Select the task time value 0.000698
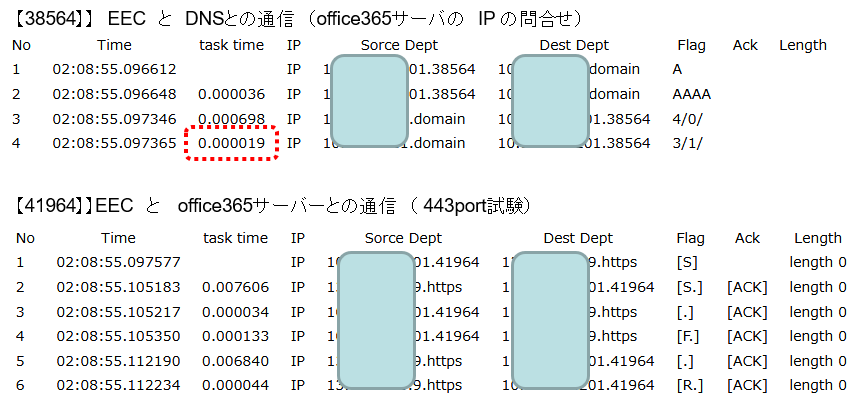The image size is (849, 396). 232,119
